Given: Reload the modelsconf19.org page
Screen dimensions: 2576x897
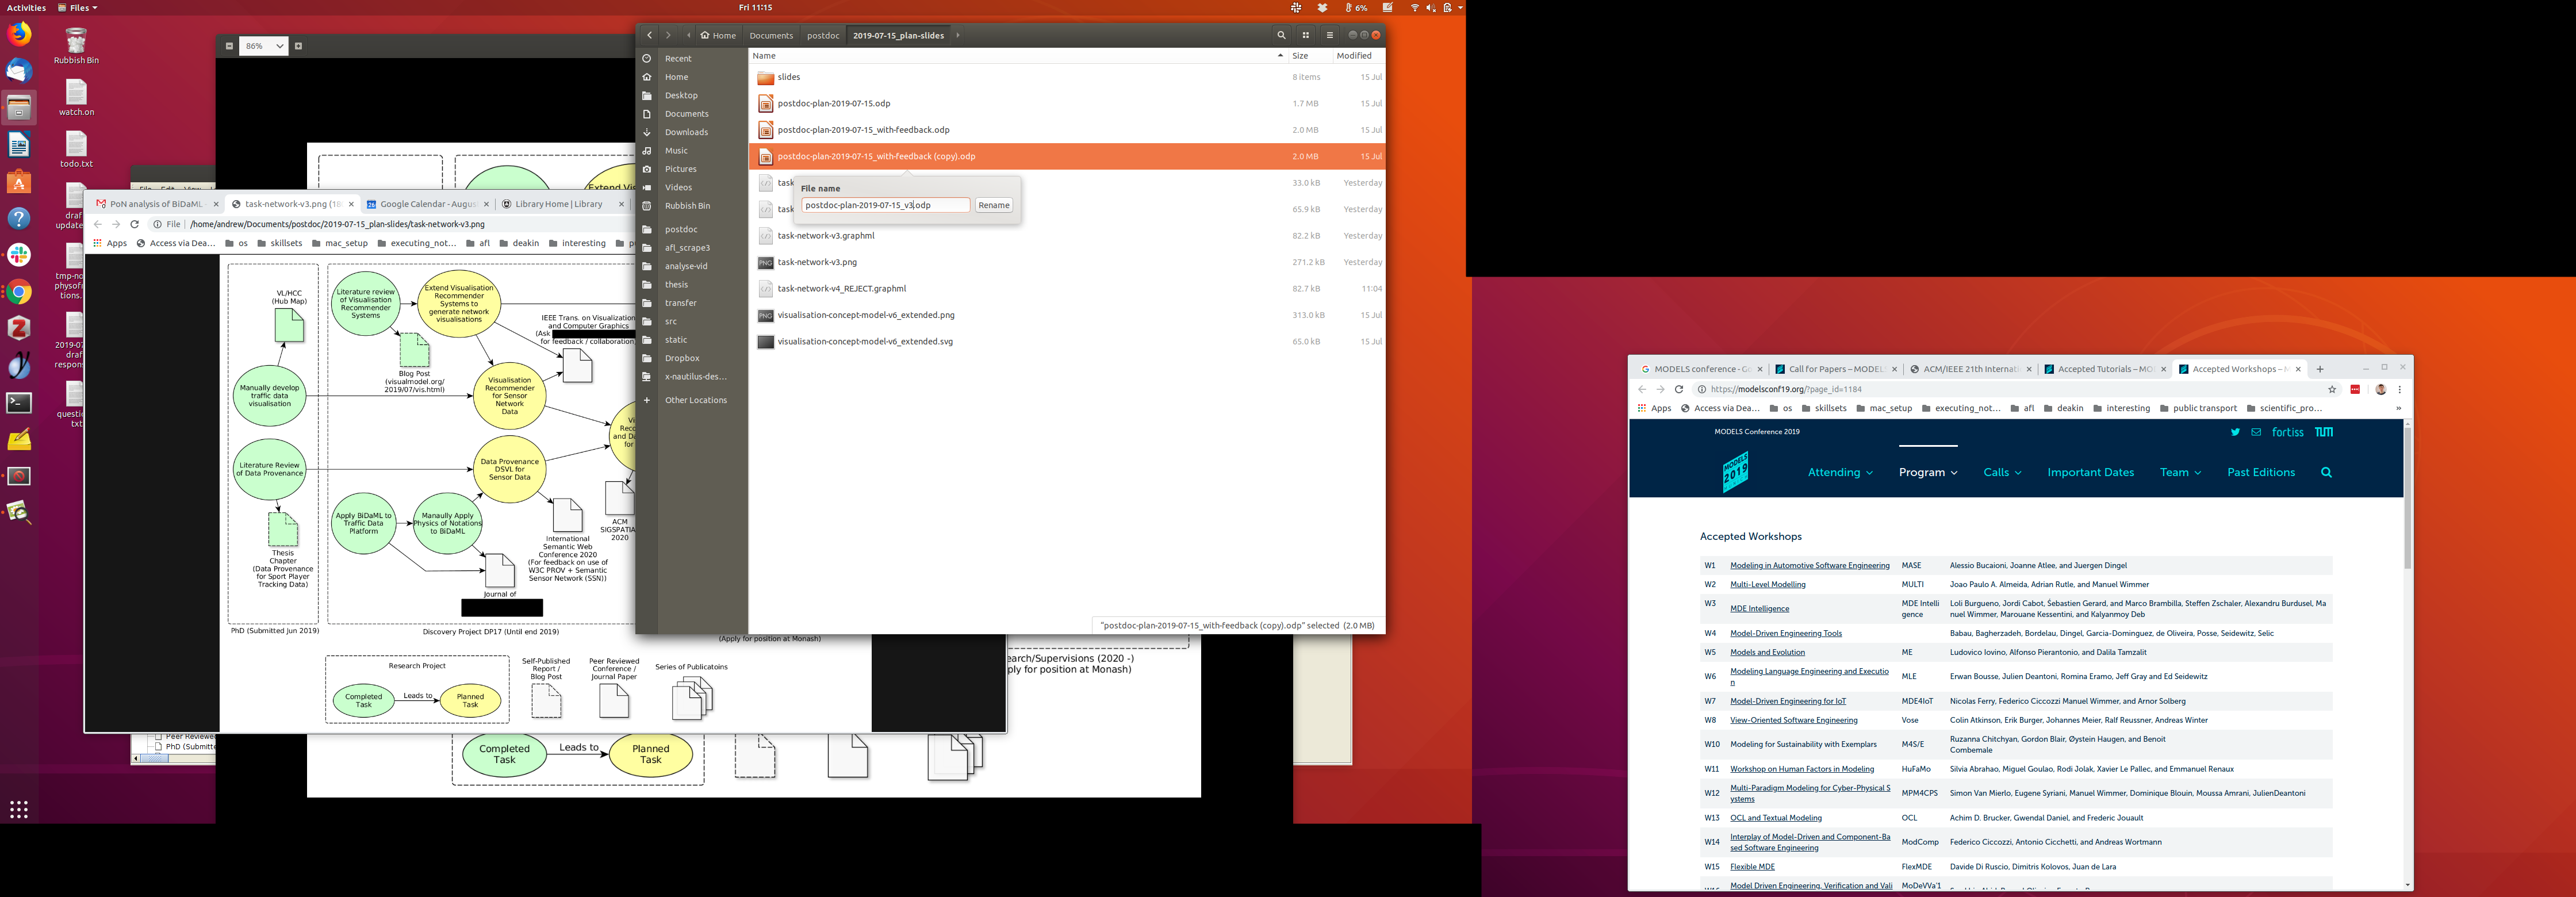Looking at the screenshot, I should pyautogui.click(x=1679, y=389).
